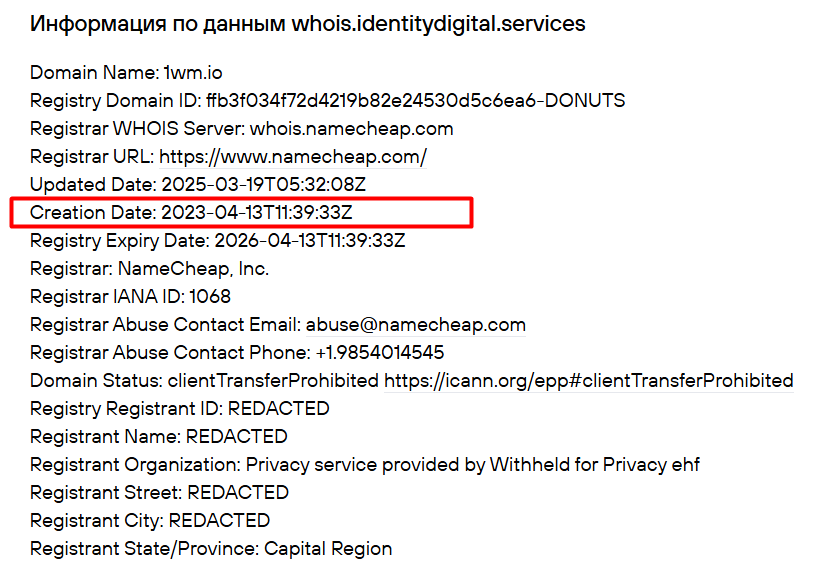
Task: Click the heading mentioning whois.identitydigital.services
Action: click(x=307, y=24)
